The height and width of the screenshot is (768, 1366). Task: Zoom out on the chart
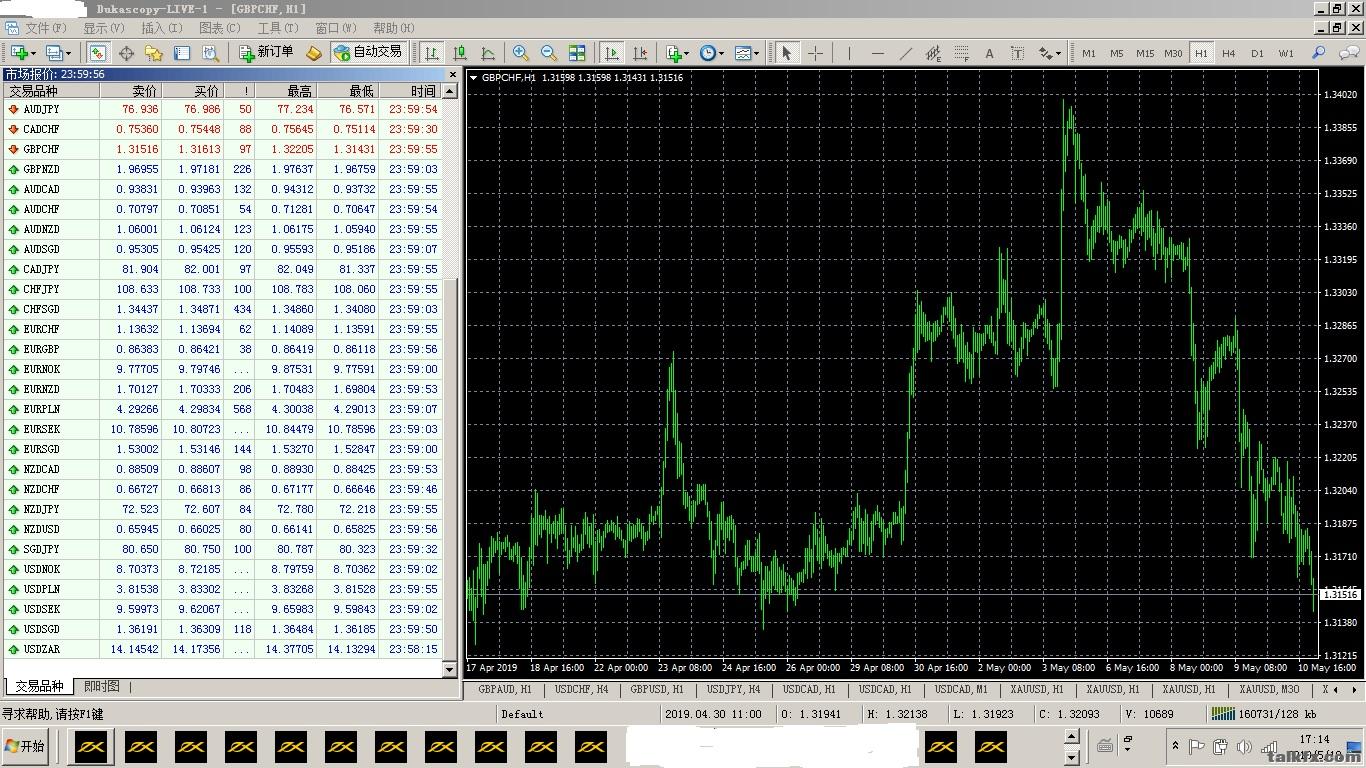(549, 53)
